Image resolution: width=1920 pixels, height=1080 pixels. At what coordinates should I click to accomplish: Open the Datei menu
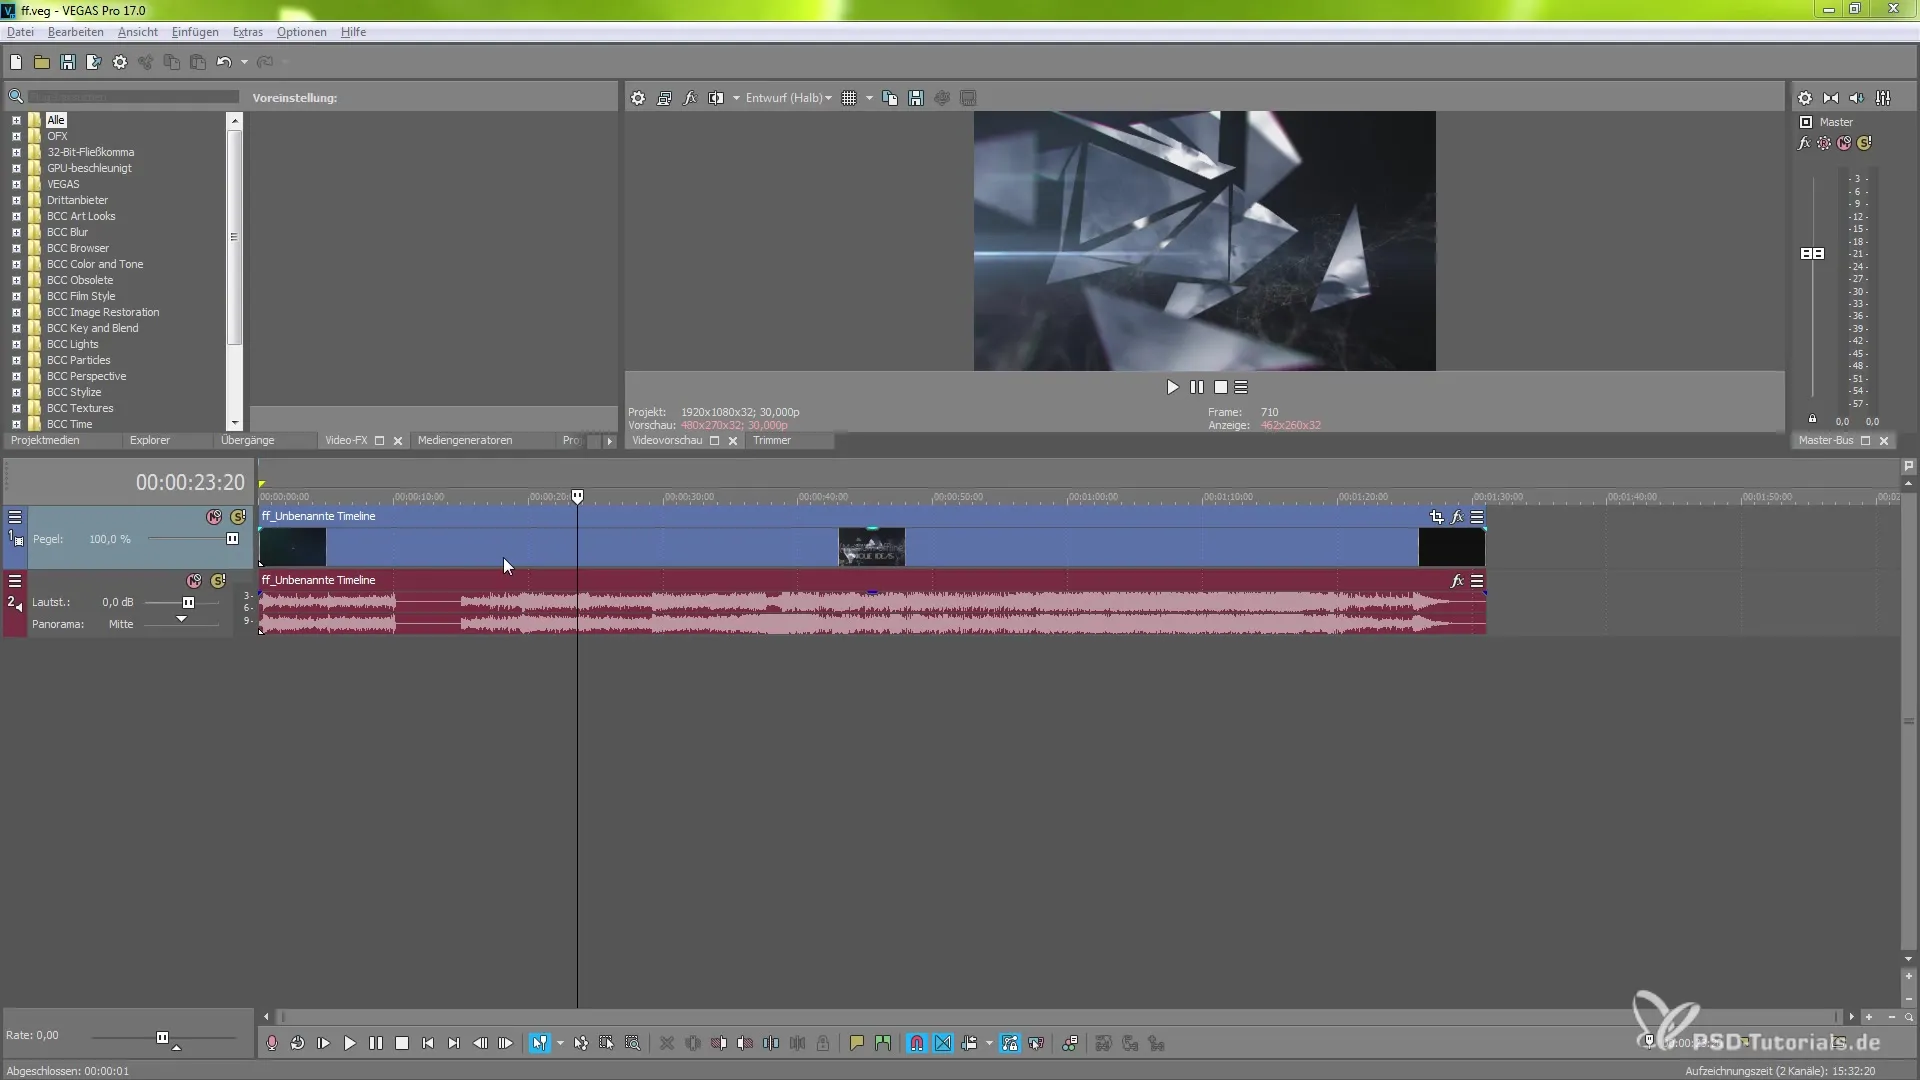point(20,32)
